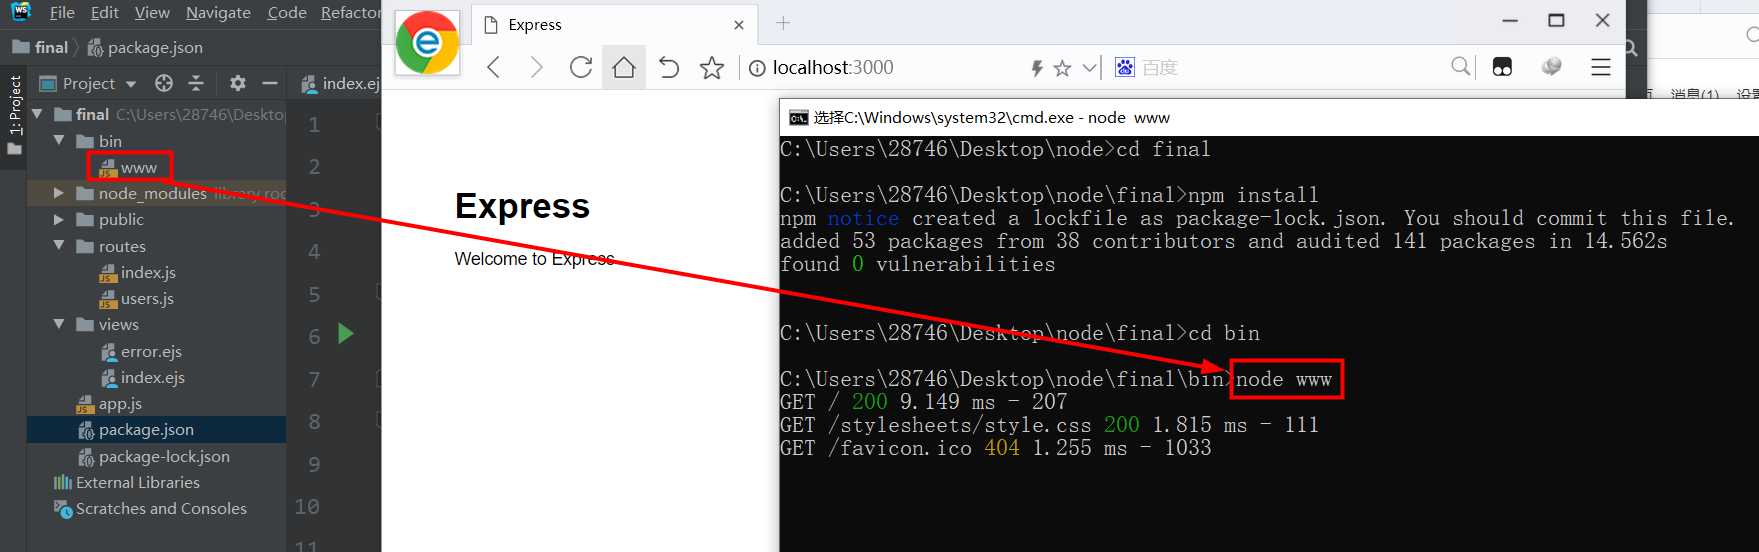Screen dimensions: 1759x552
Task: Click the browser undo-close arrow icon
Action: (668, 67)
